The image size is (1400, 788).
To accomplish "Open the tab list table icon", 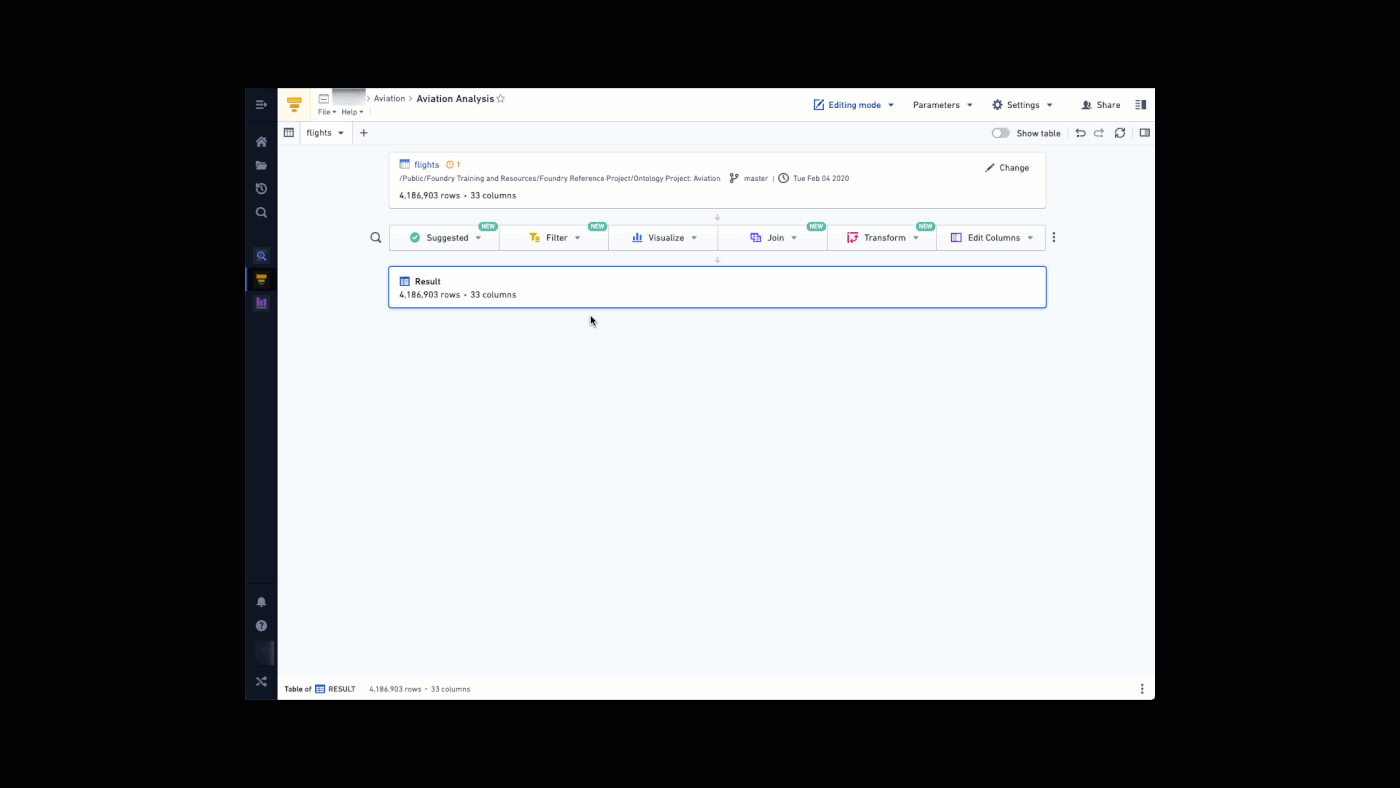I will [289, 133].
